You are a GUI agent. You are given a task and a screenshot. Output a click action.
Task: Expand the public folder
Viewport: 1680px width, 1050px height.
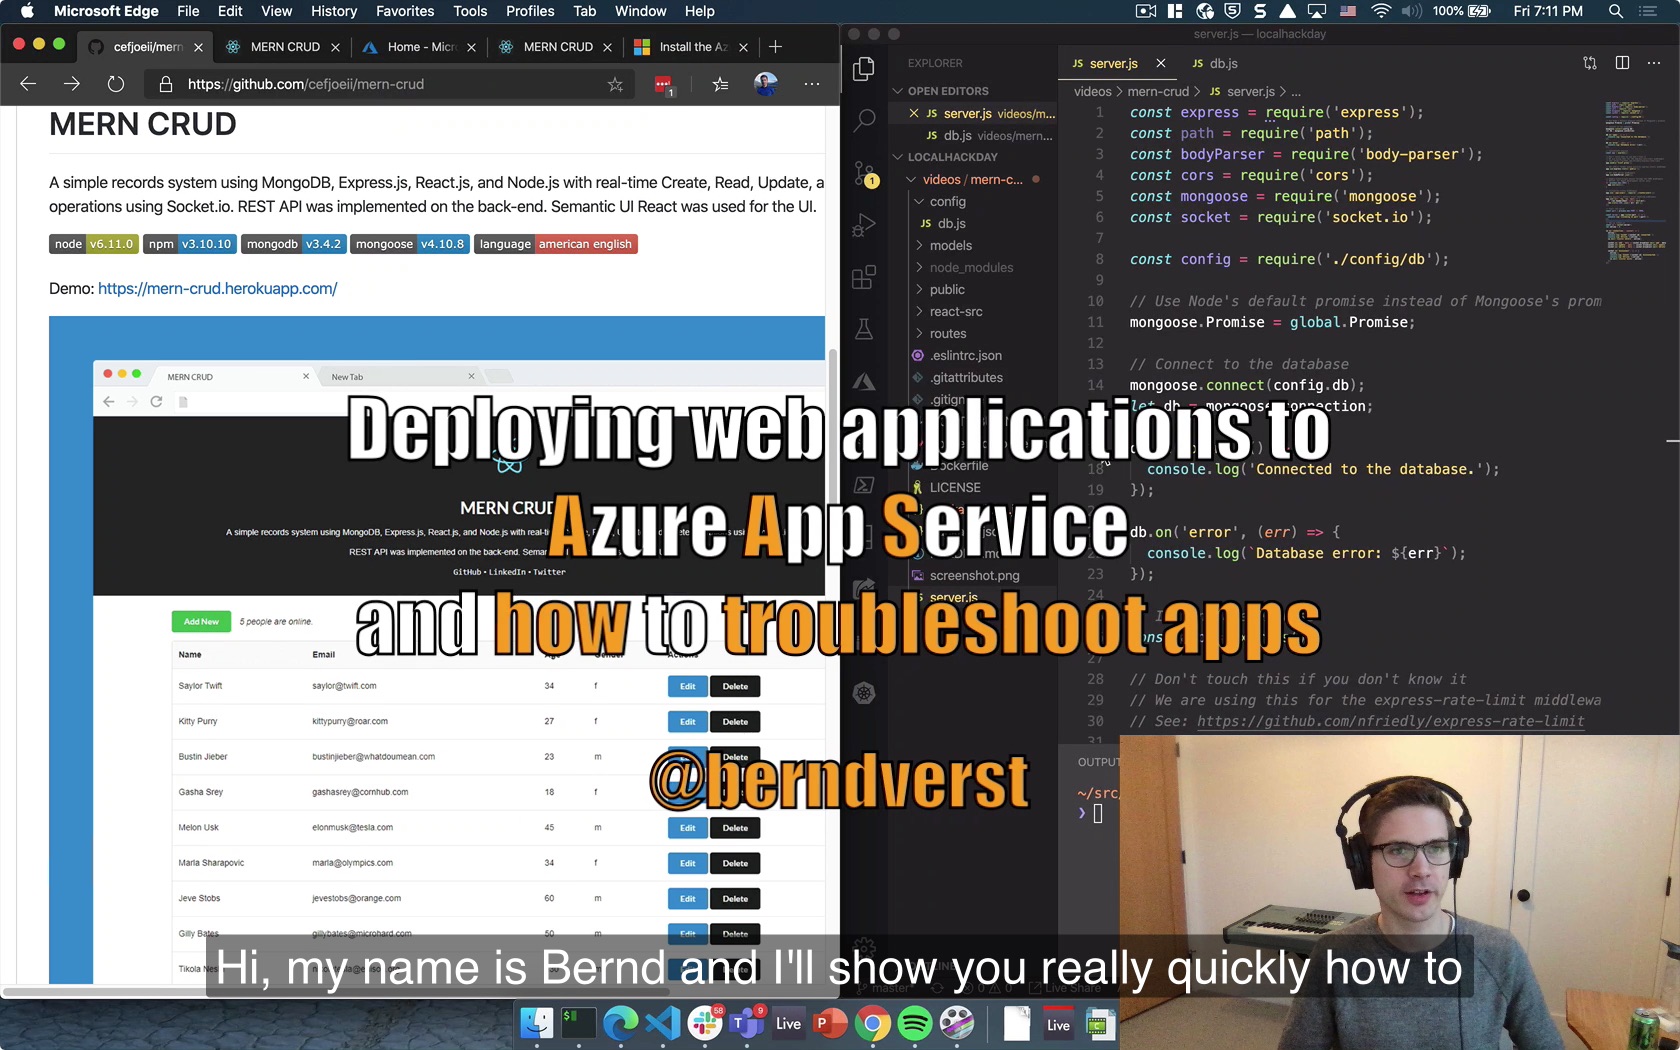tap(946, 290)
